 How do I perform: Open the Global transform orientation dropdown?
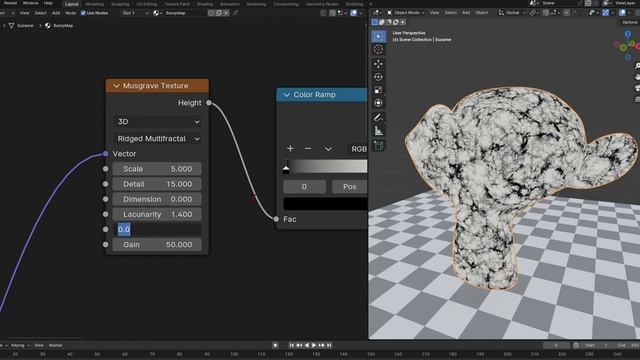512,13
